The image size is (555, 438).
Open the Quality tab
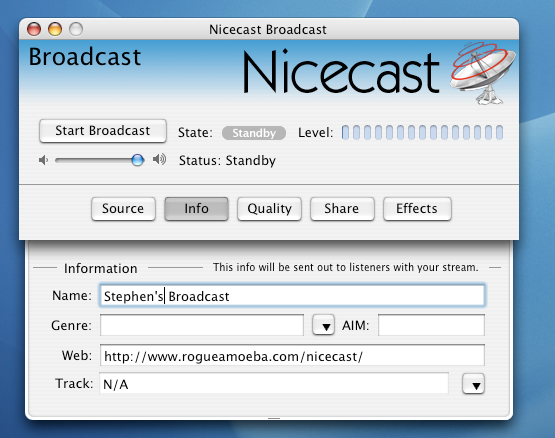tap(269, 209)
